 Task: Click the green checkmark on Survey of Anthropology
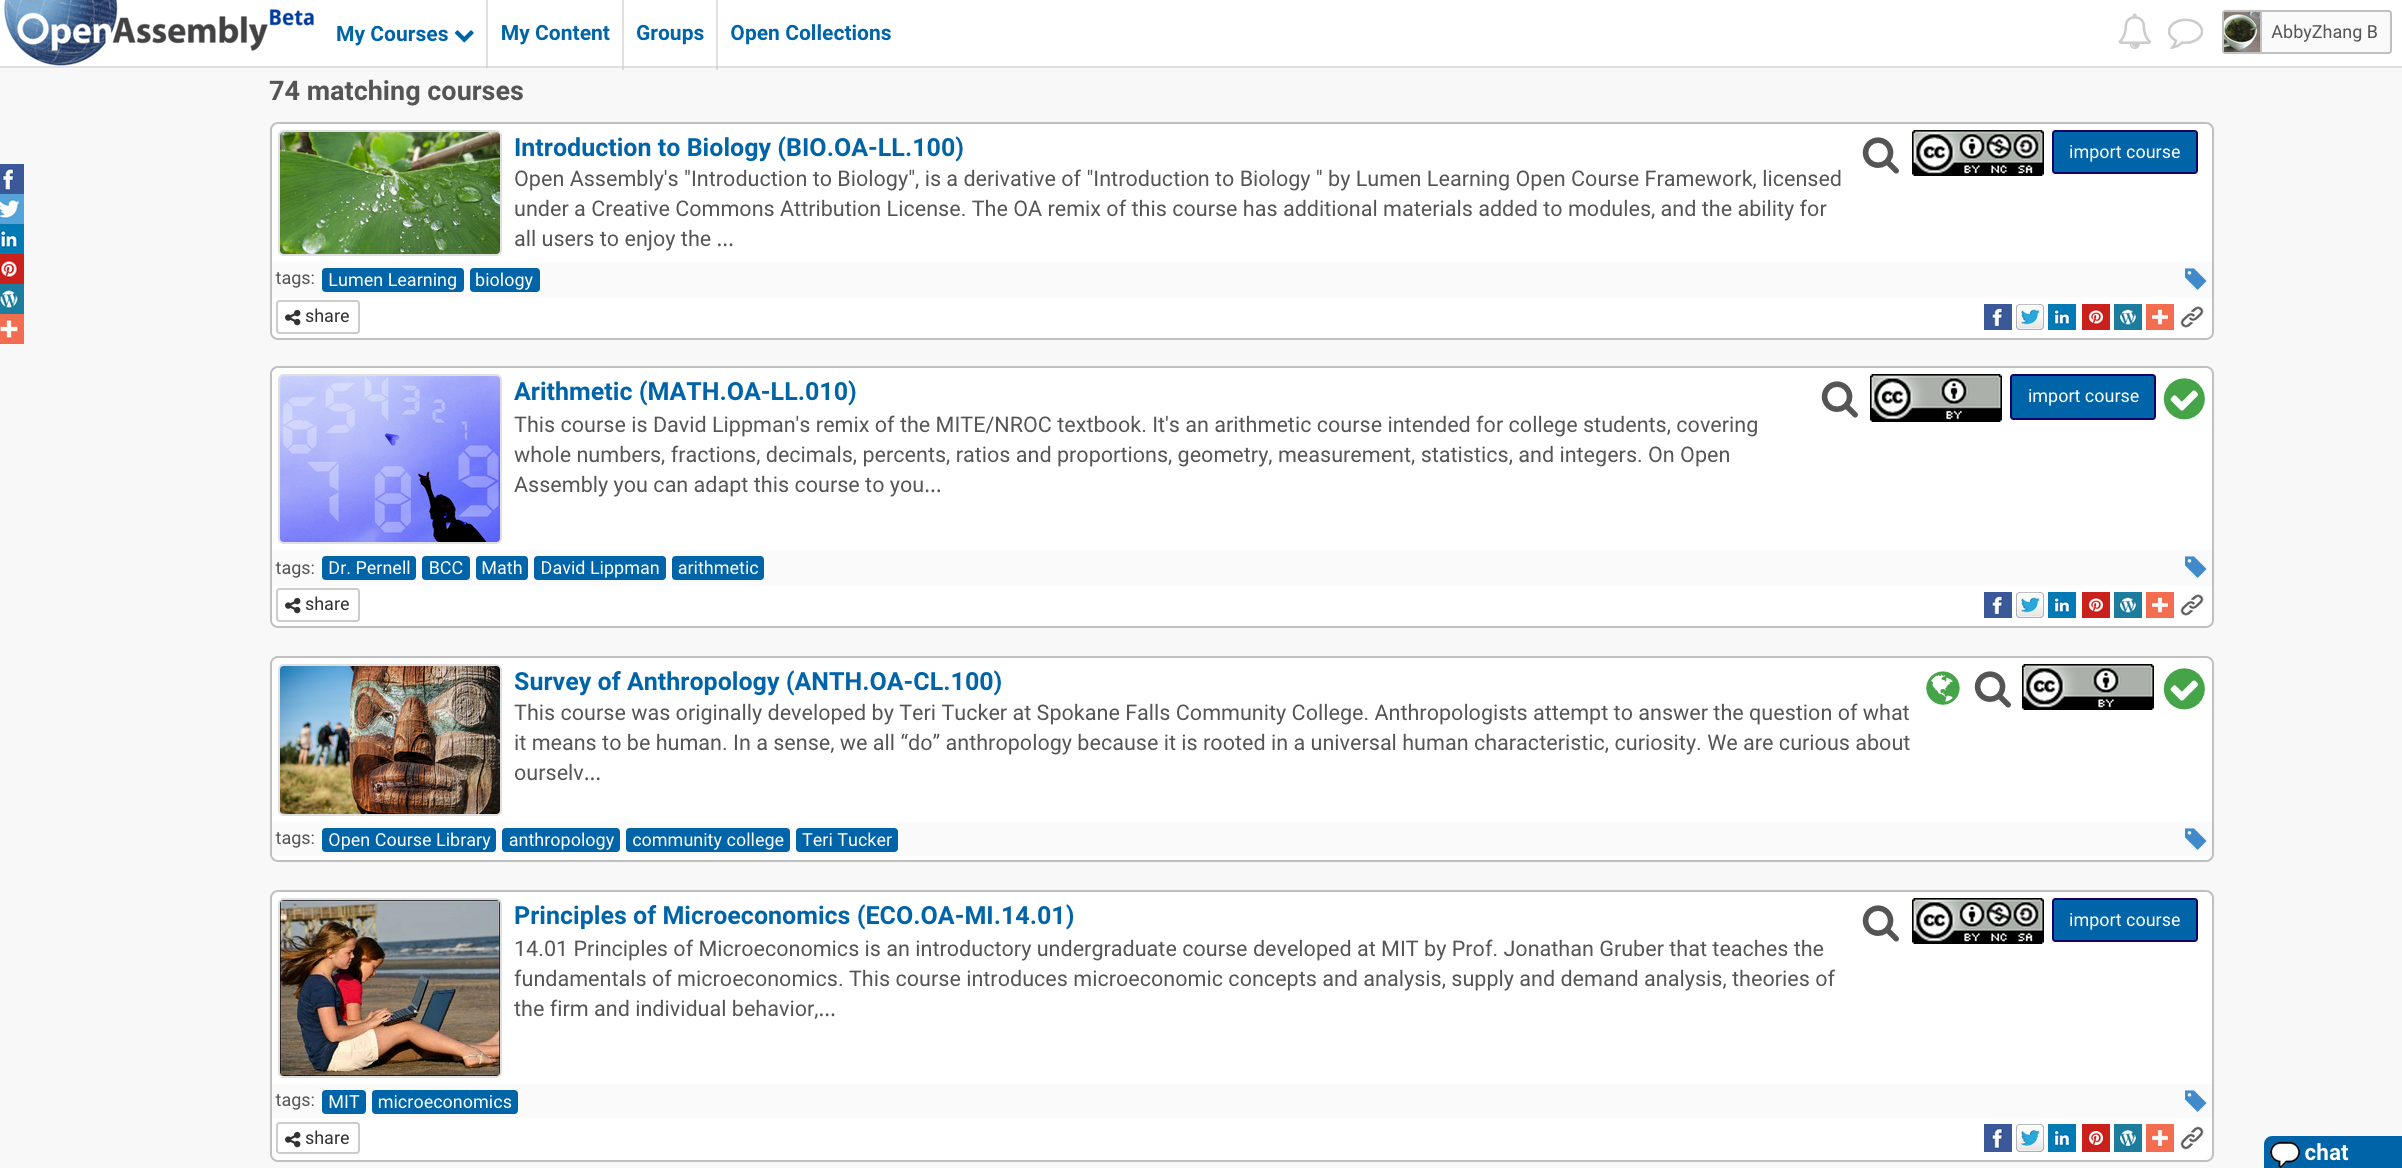(2184, 688)
